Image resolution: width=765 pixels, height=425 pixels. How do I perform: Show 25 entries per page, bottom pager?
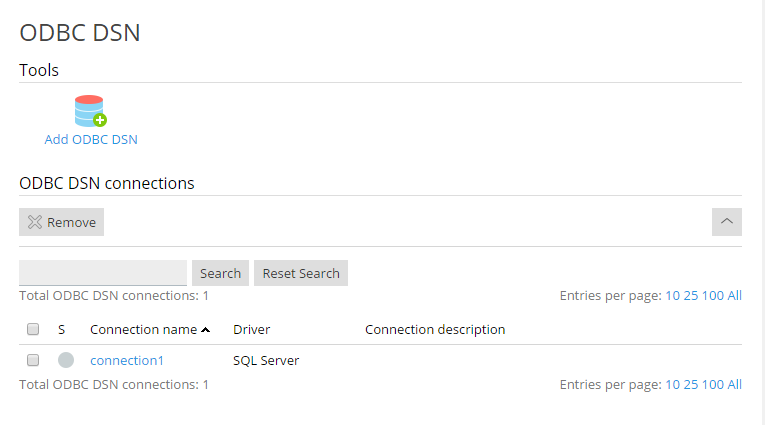690,384
